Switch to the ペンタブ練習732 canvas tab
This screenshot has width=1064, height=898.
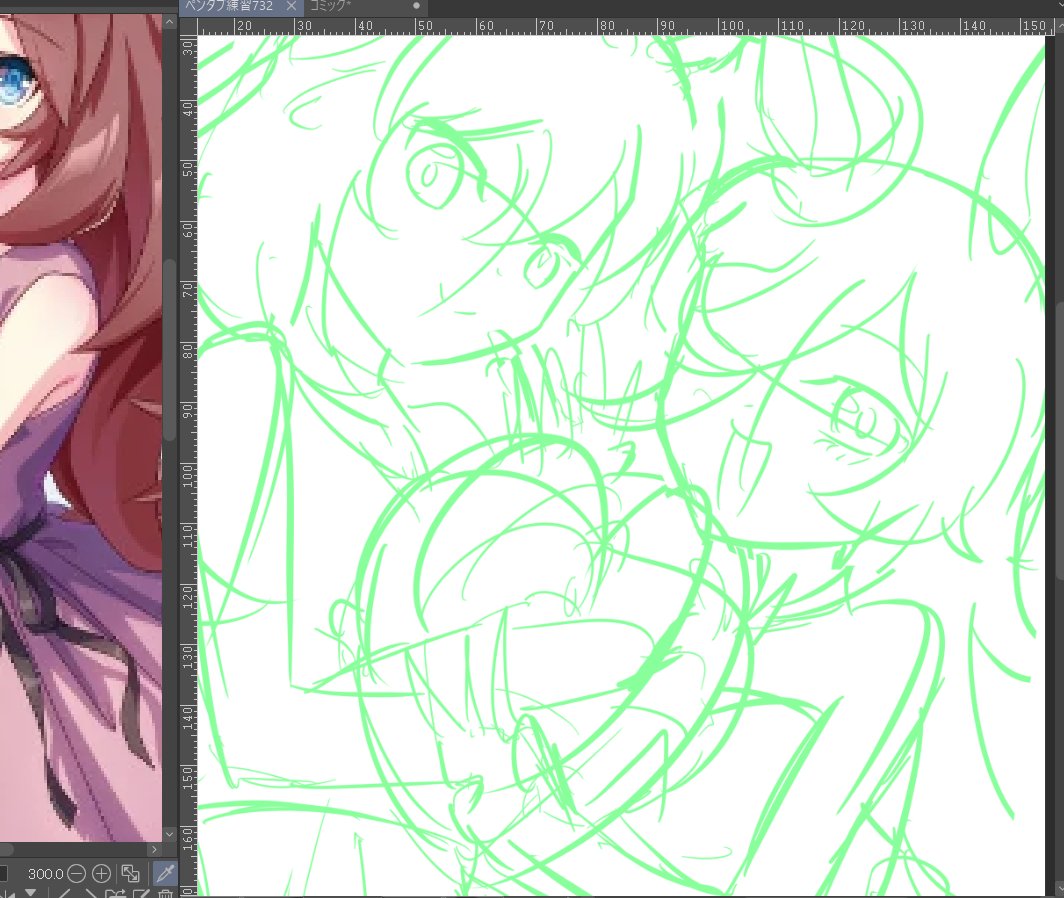coord(241,6)
